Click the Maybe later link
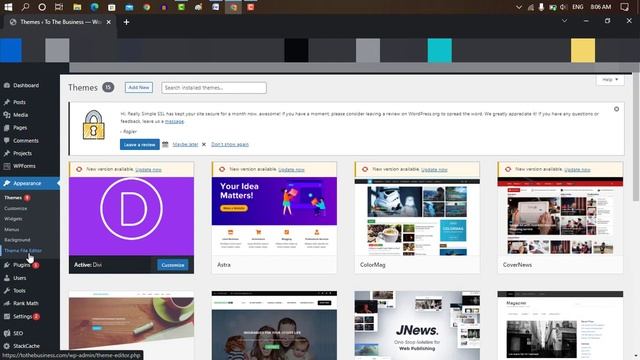The width and height of the screenshot is (640, 360). [x=185, y=144]
